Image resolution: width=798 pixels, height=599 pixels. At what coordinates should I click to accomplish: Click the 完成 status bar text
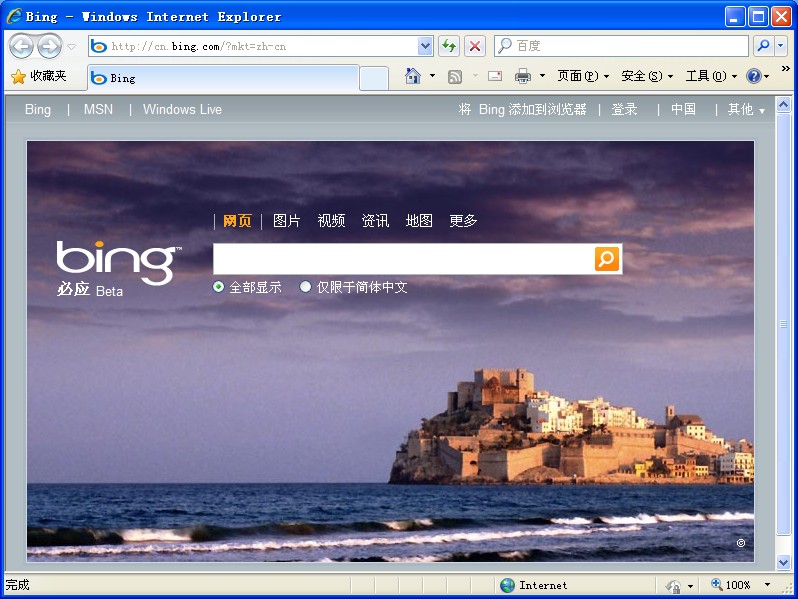(x=17, y=585)
